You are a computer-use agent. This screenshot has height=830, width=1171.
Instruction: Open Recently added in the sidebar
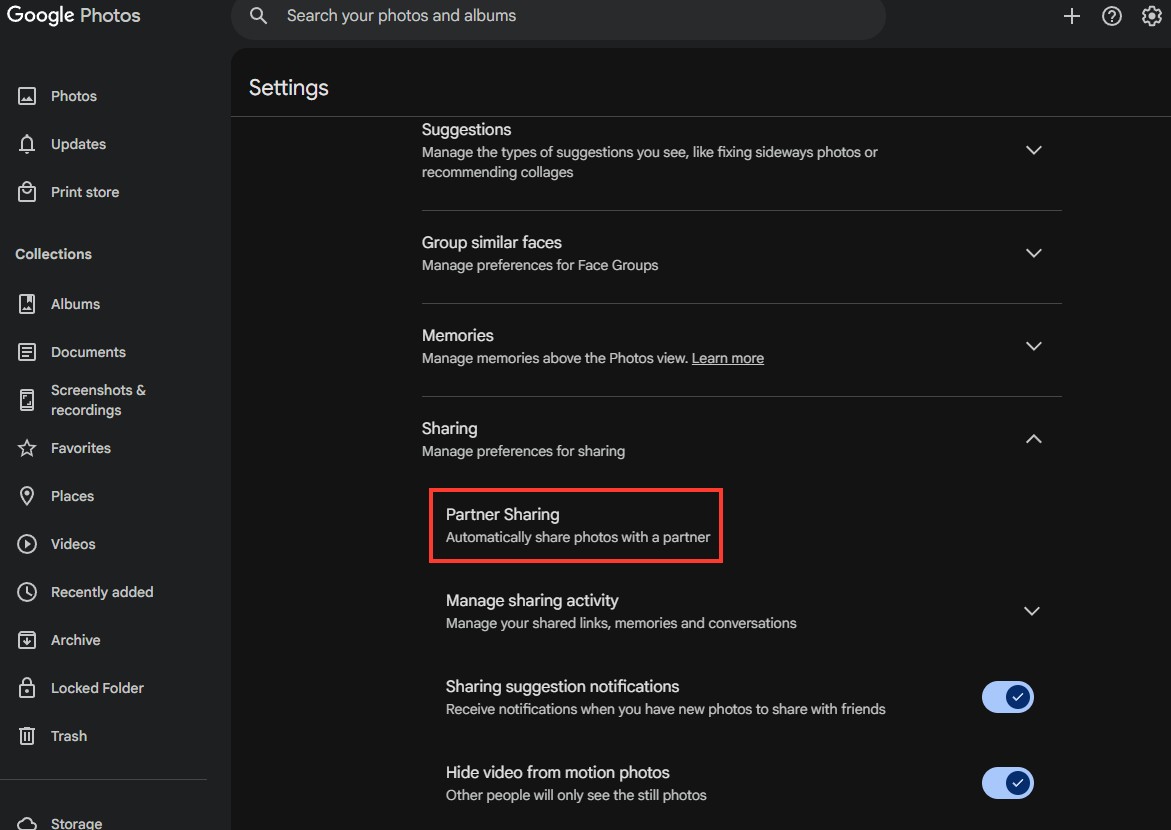102,592
